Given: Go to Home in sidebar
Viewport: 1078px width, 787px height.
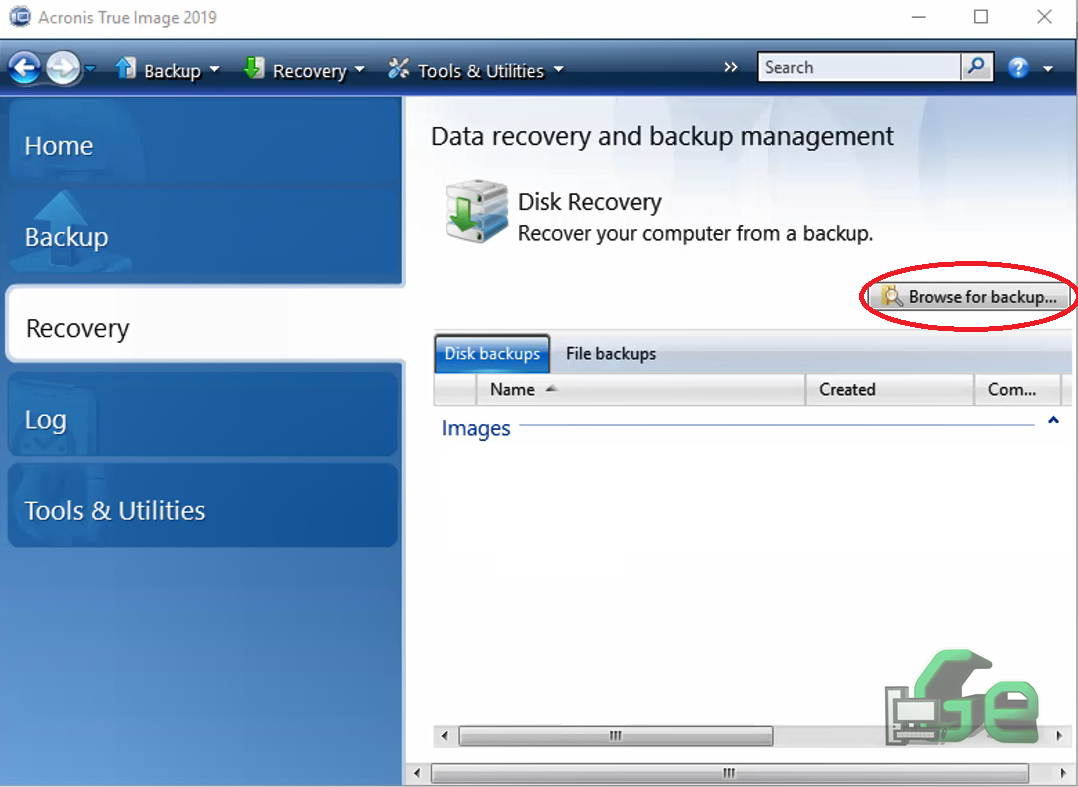Looking at the screenshot, I should pyautogui.click(x=204, y=142).
